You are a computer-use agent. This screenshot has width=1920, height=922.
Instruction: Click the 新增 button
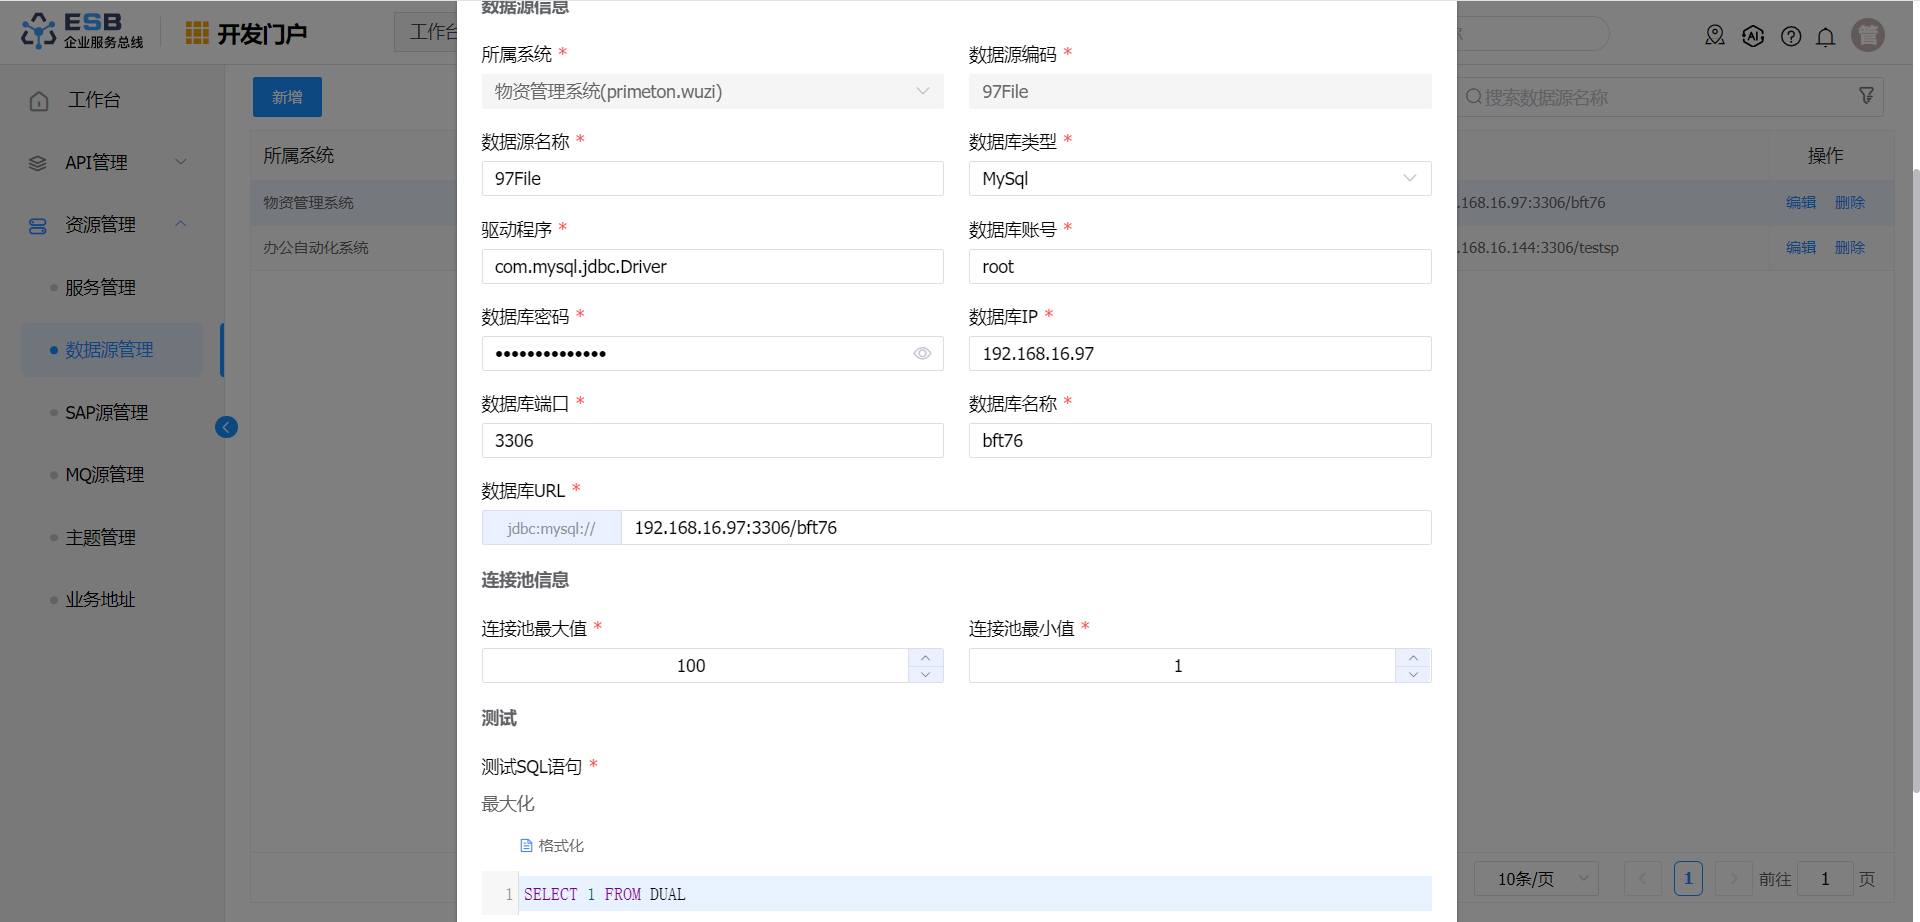(x=287, y=97)
